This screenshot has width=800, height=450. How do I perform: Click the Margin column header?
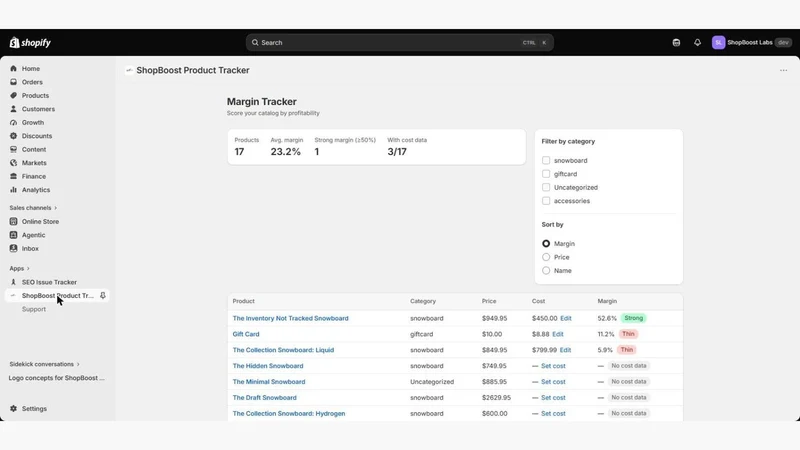coord(607,301)
